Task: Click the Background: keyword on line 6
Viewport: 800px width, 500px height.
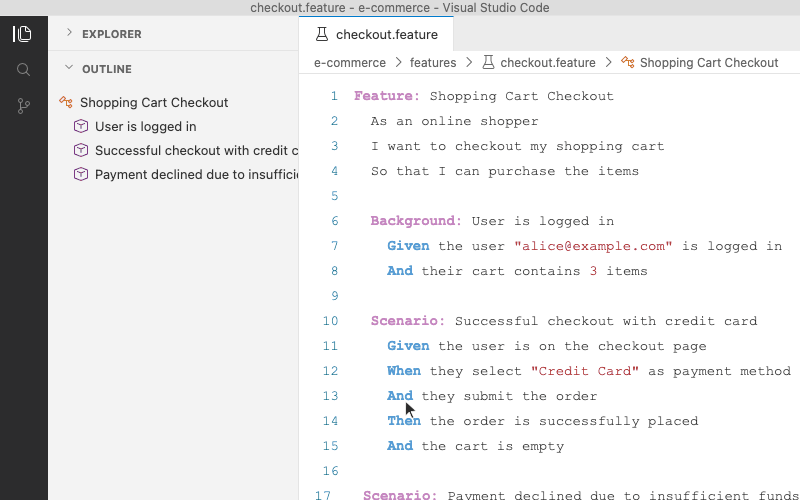Action: 416,221
